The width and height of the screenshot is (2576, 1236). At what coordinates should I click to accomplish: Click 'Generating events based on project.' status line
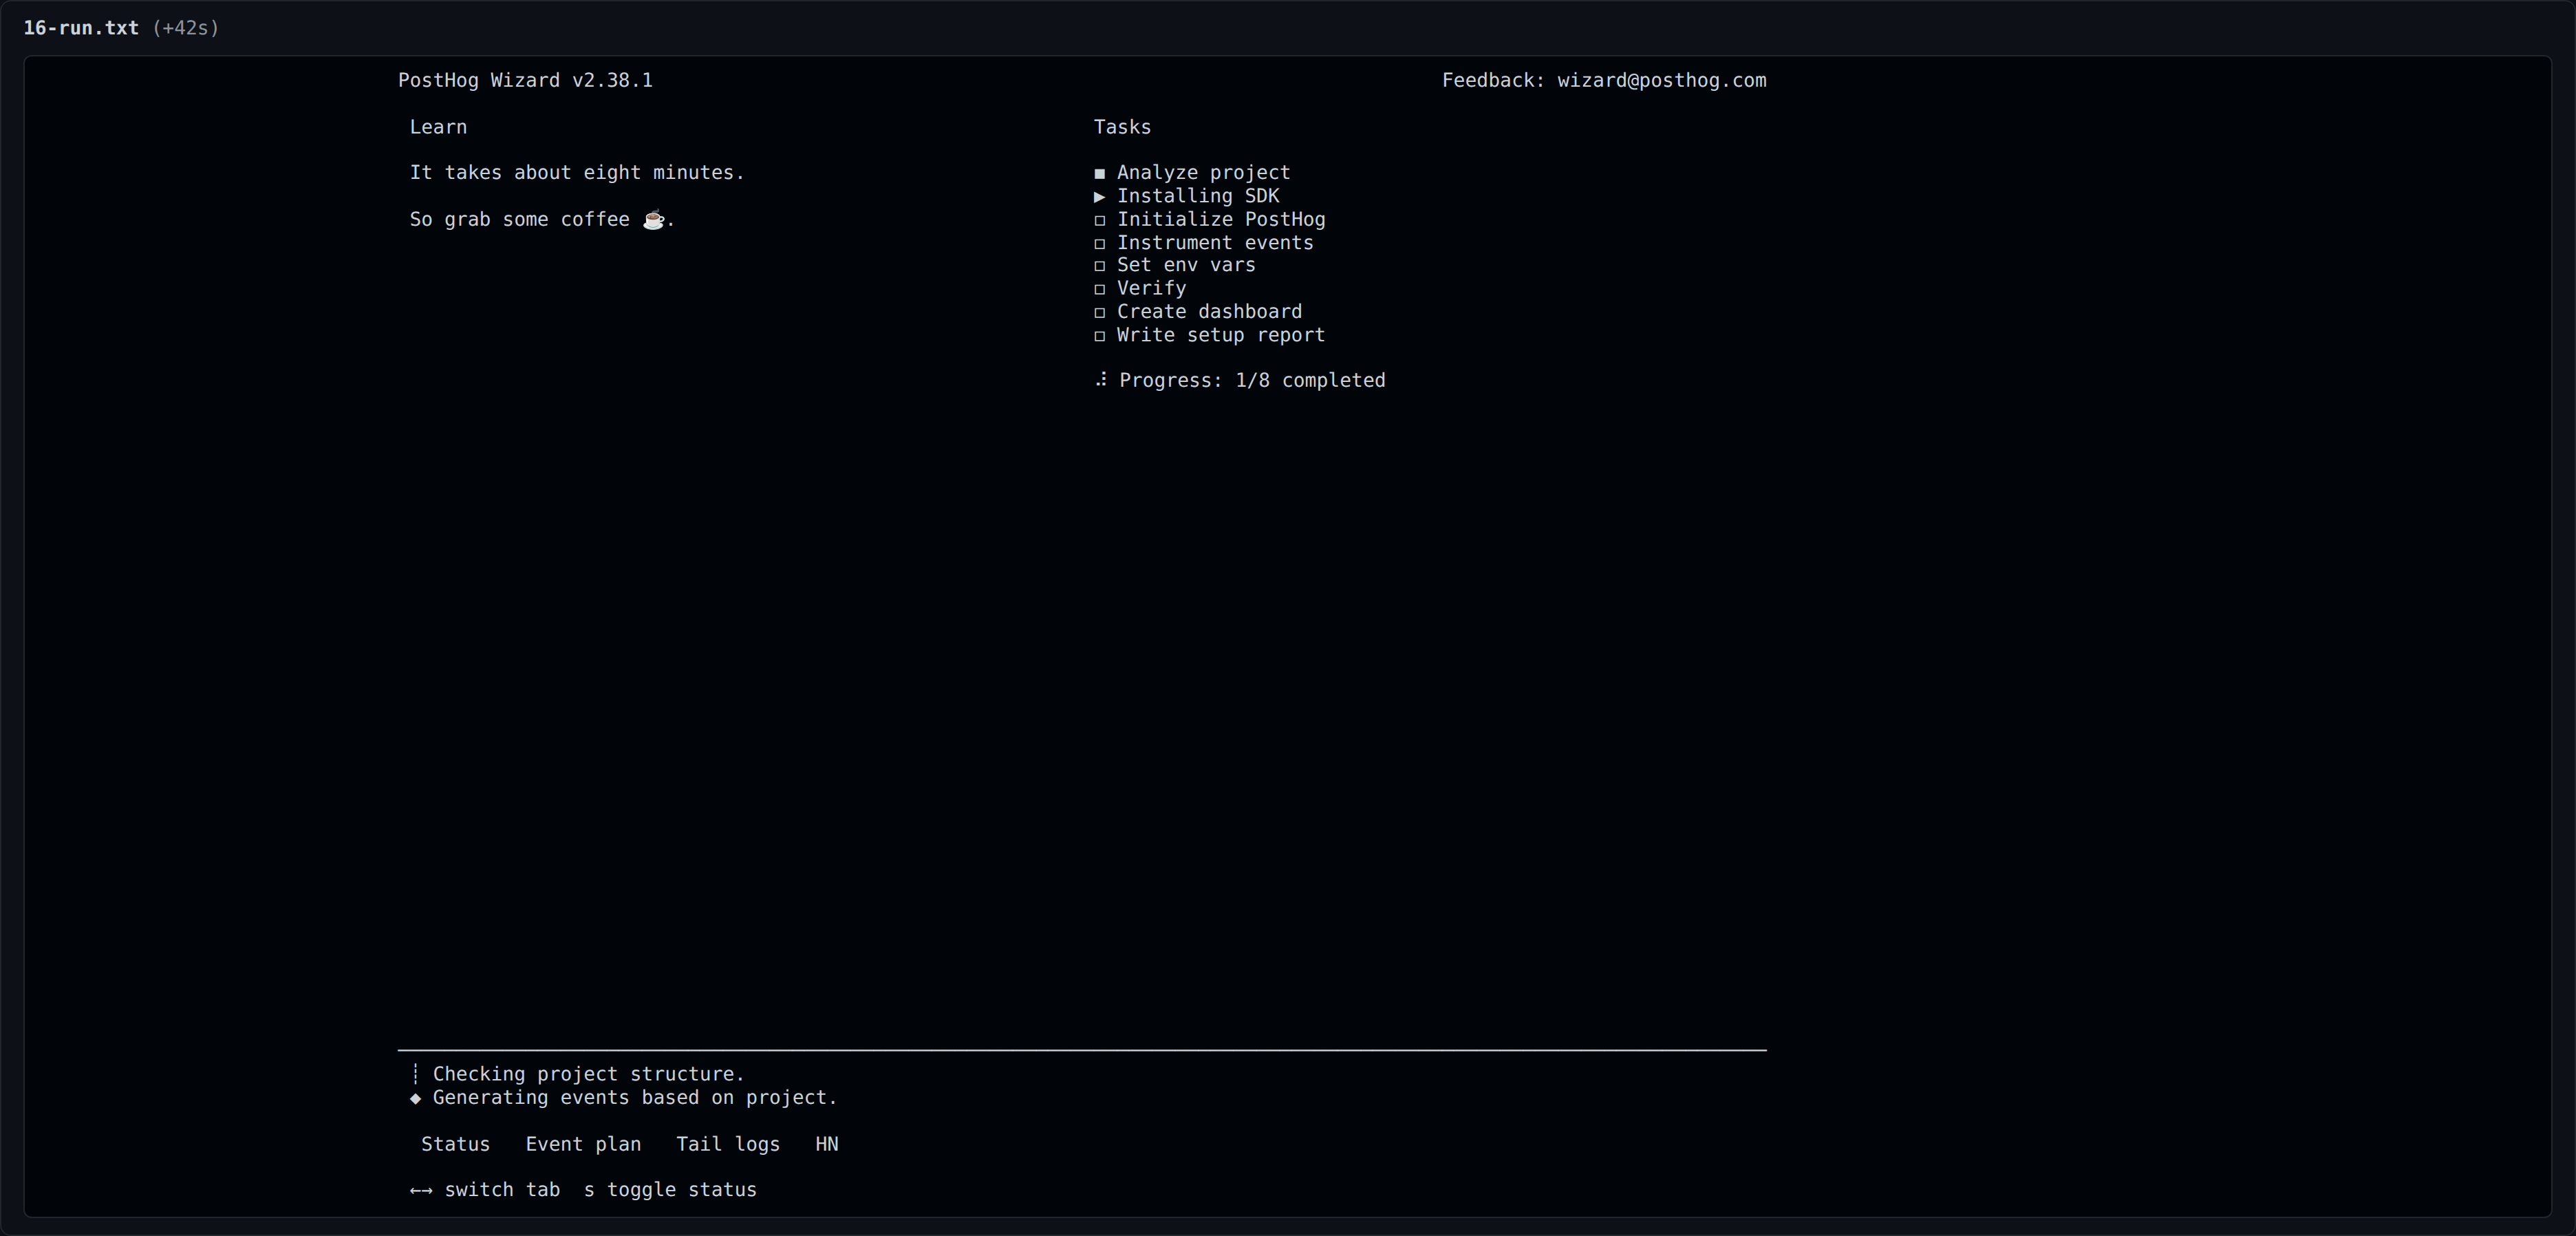(x=635, y=1098)
